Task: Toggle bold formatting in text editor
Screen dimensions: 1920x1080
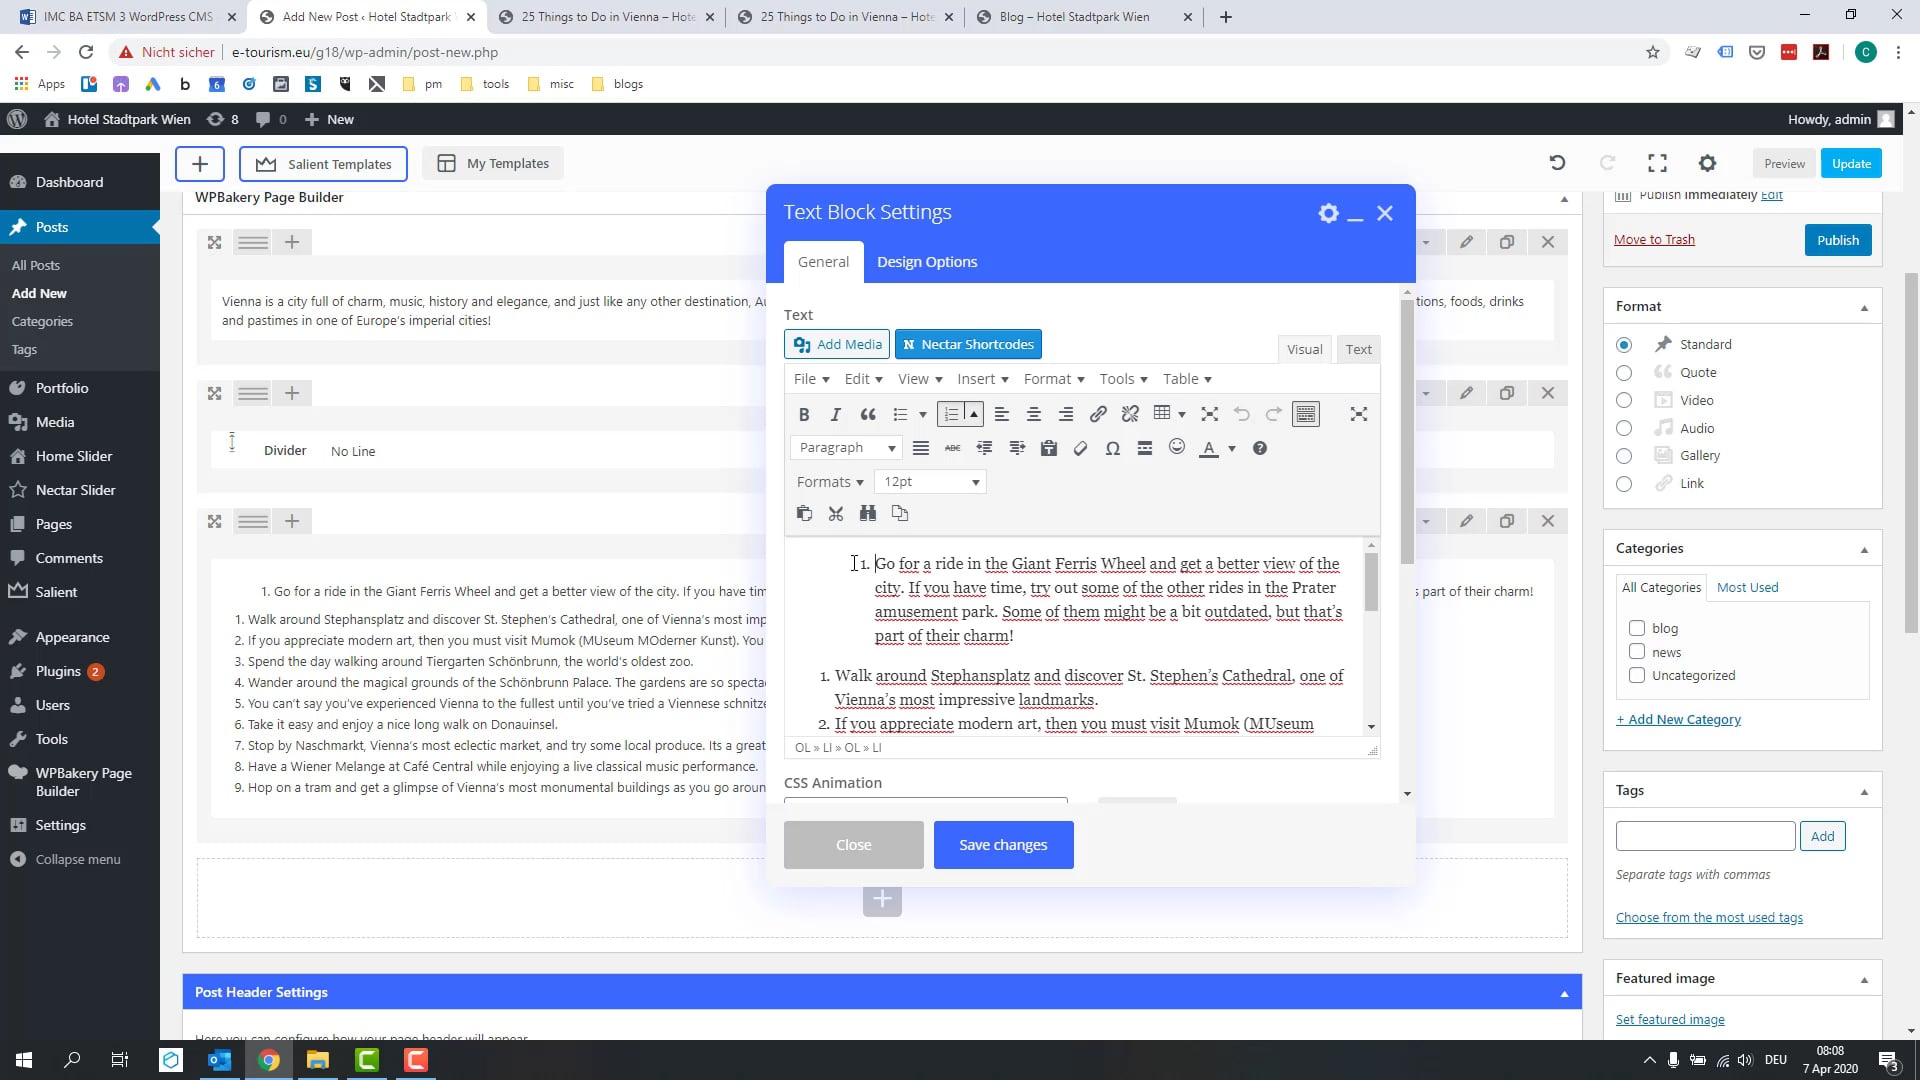Action: point(804,414)
